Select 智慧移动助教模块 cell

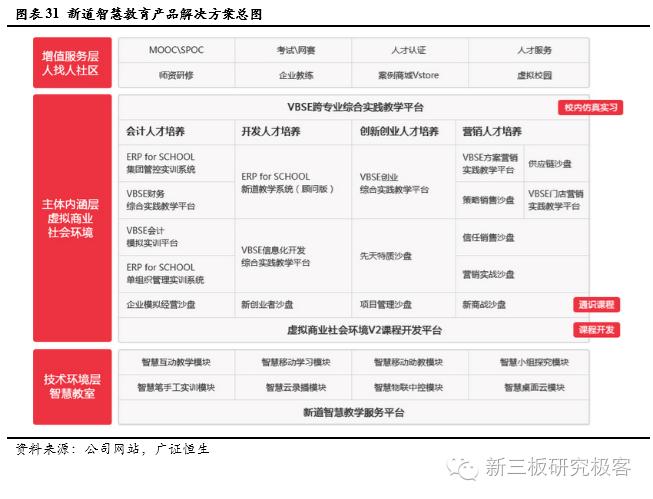point(410,362)
